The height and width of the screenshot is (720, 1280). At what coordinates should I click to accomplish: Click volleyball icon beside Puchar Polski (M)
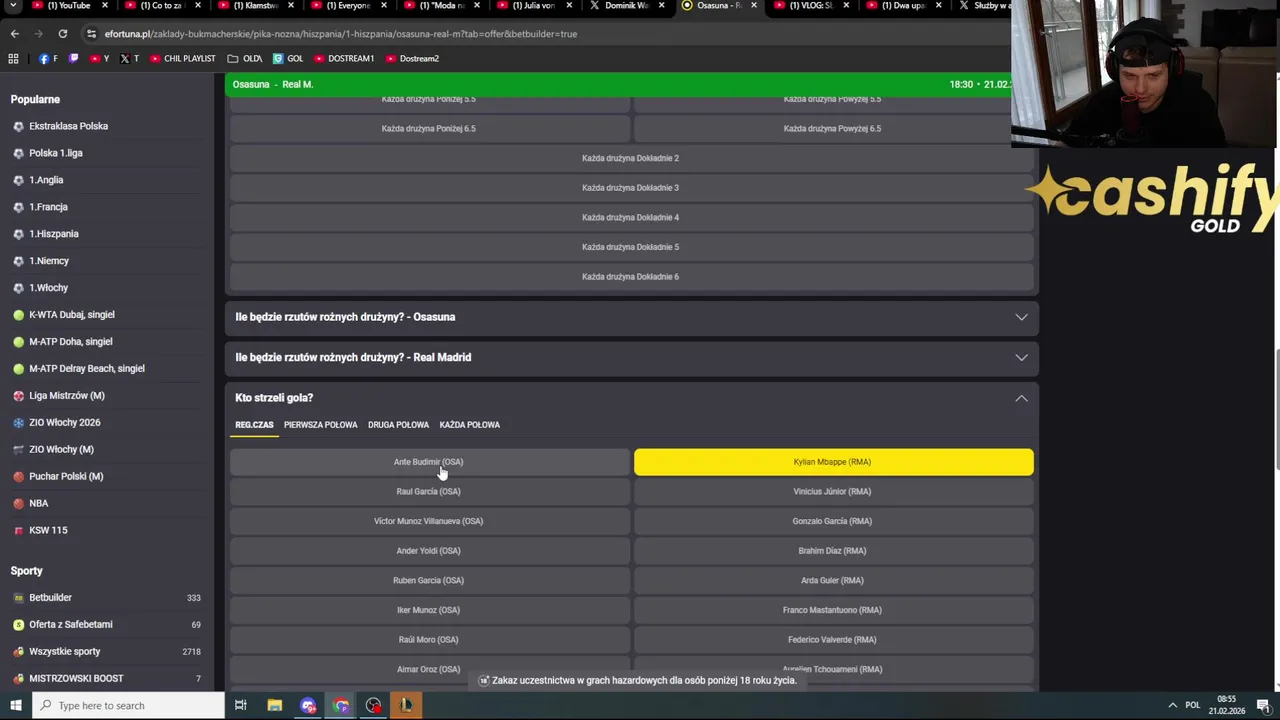point(18,477)
